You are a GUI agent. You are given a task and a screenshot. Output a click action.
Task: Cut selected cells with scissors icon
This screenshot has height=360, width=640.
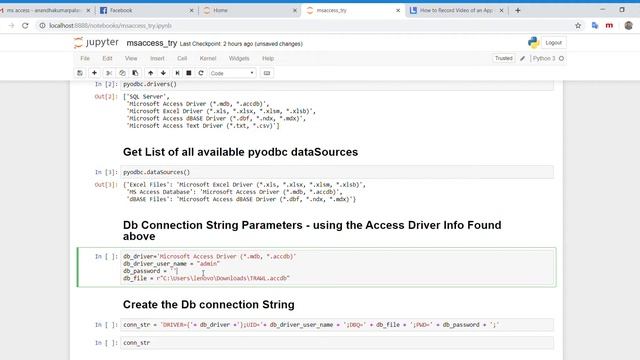109,73
